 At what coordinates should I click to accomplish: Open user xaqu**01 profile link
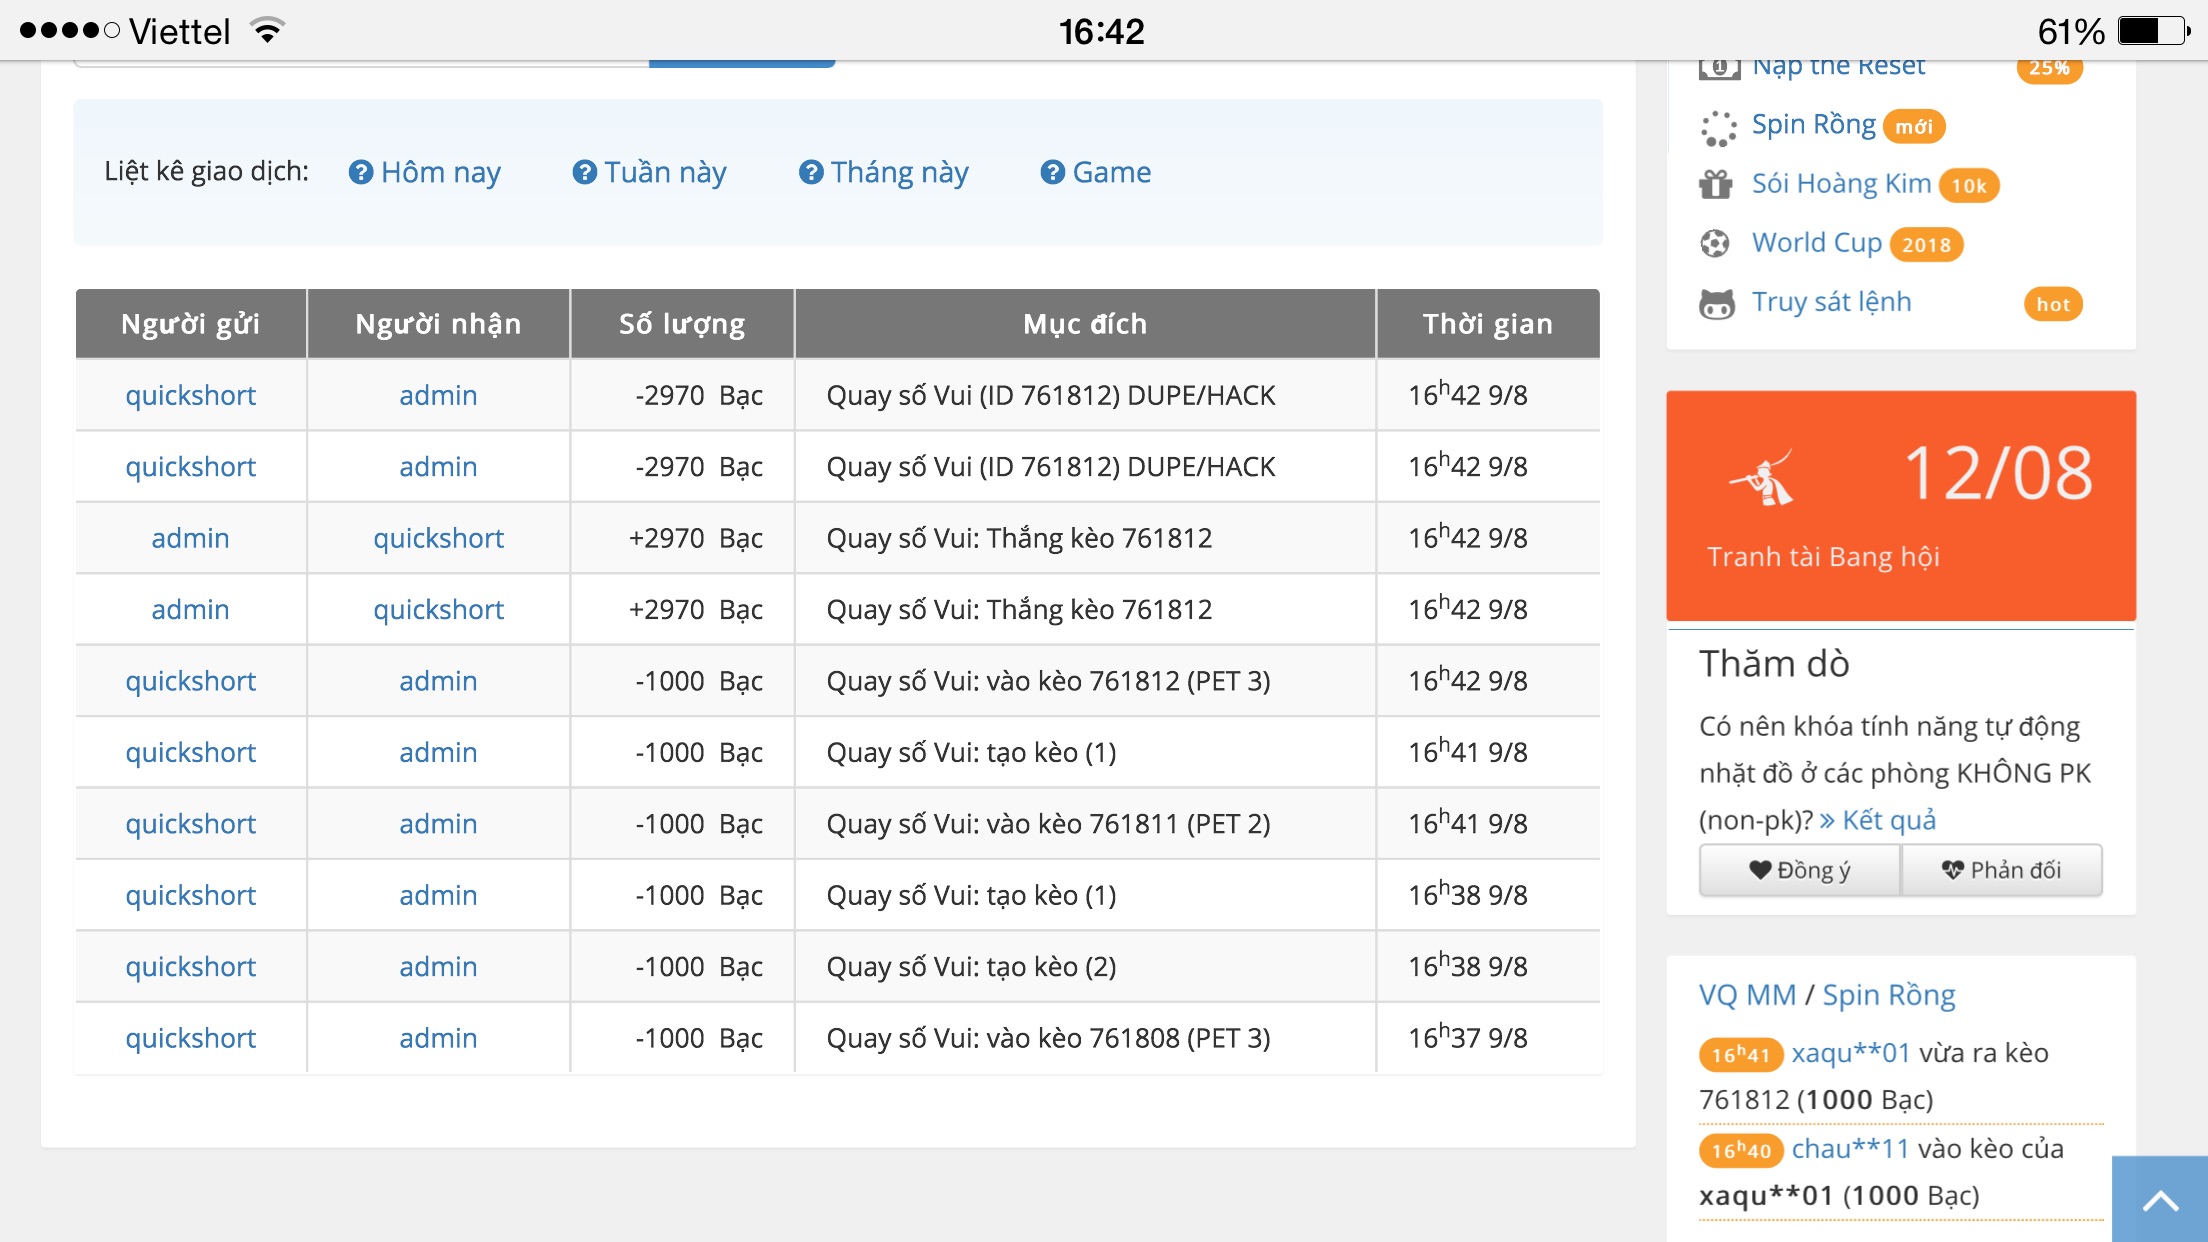coord(1850,1053)
